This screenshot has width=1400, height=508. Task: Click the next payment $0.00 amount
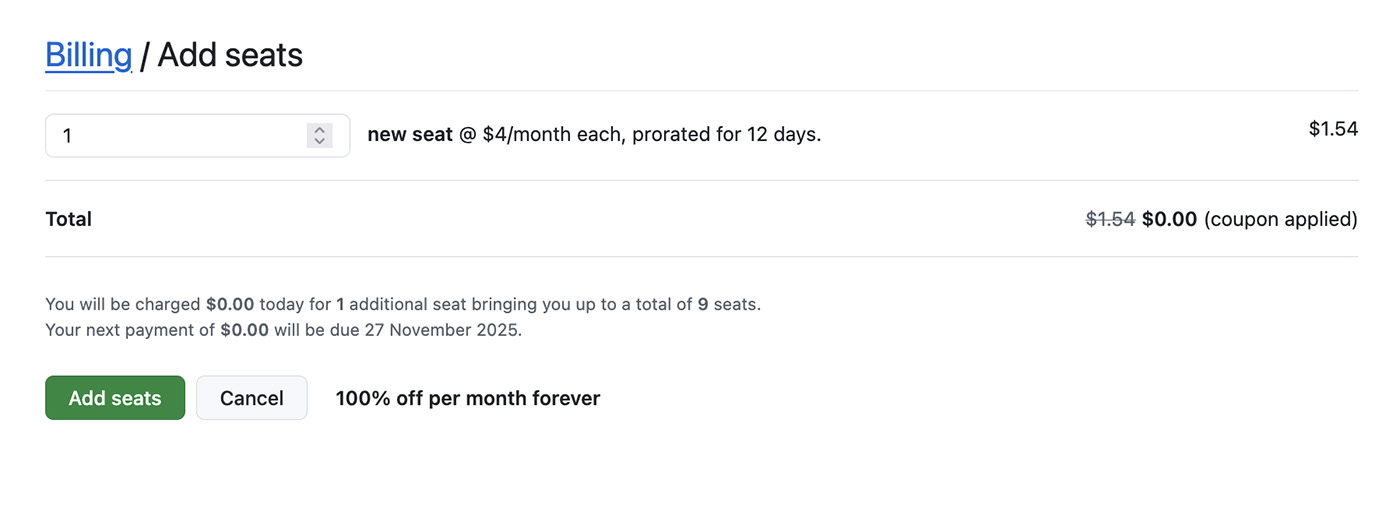point(244,329)
